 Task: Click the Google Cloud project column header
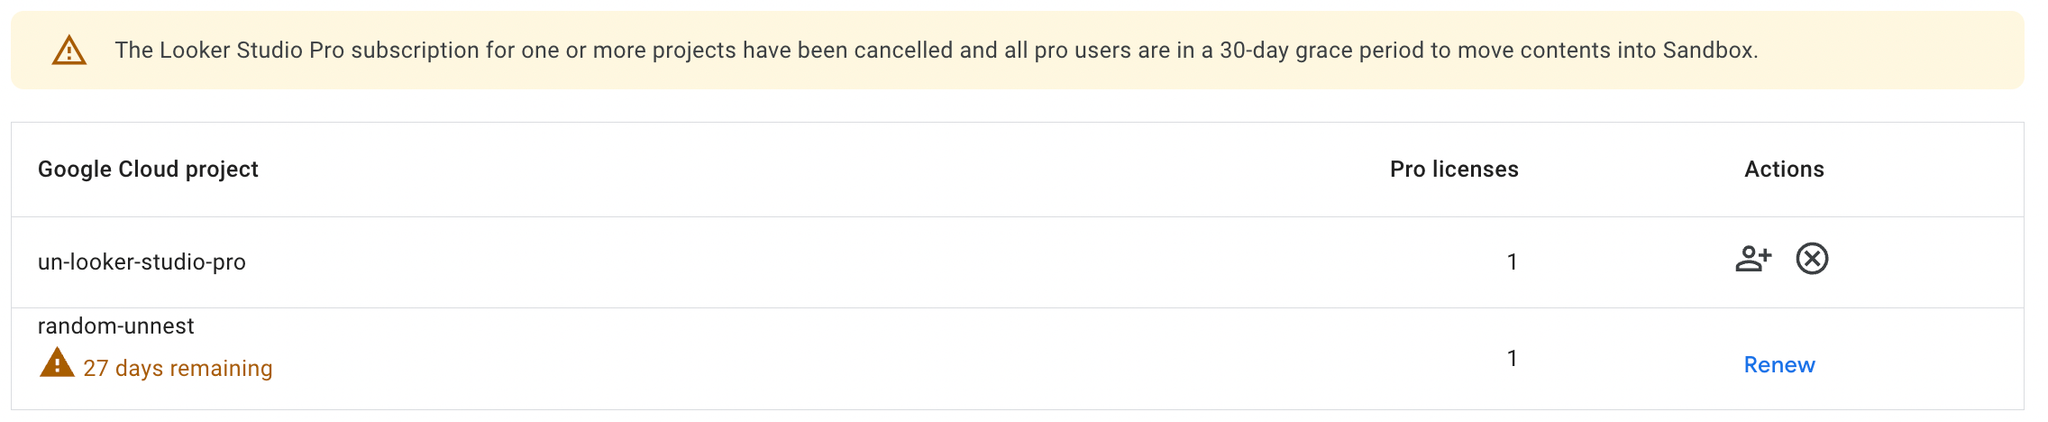[148, 169]
